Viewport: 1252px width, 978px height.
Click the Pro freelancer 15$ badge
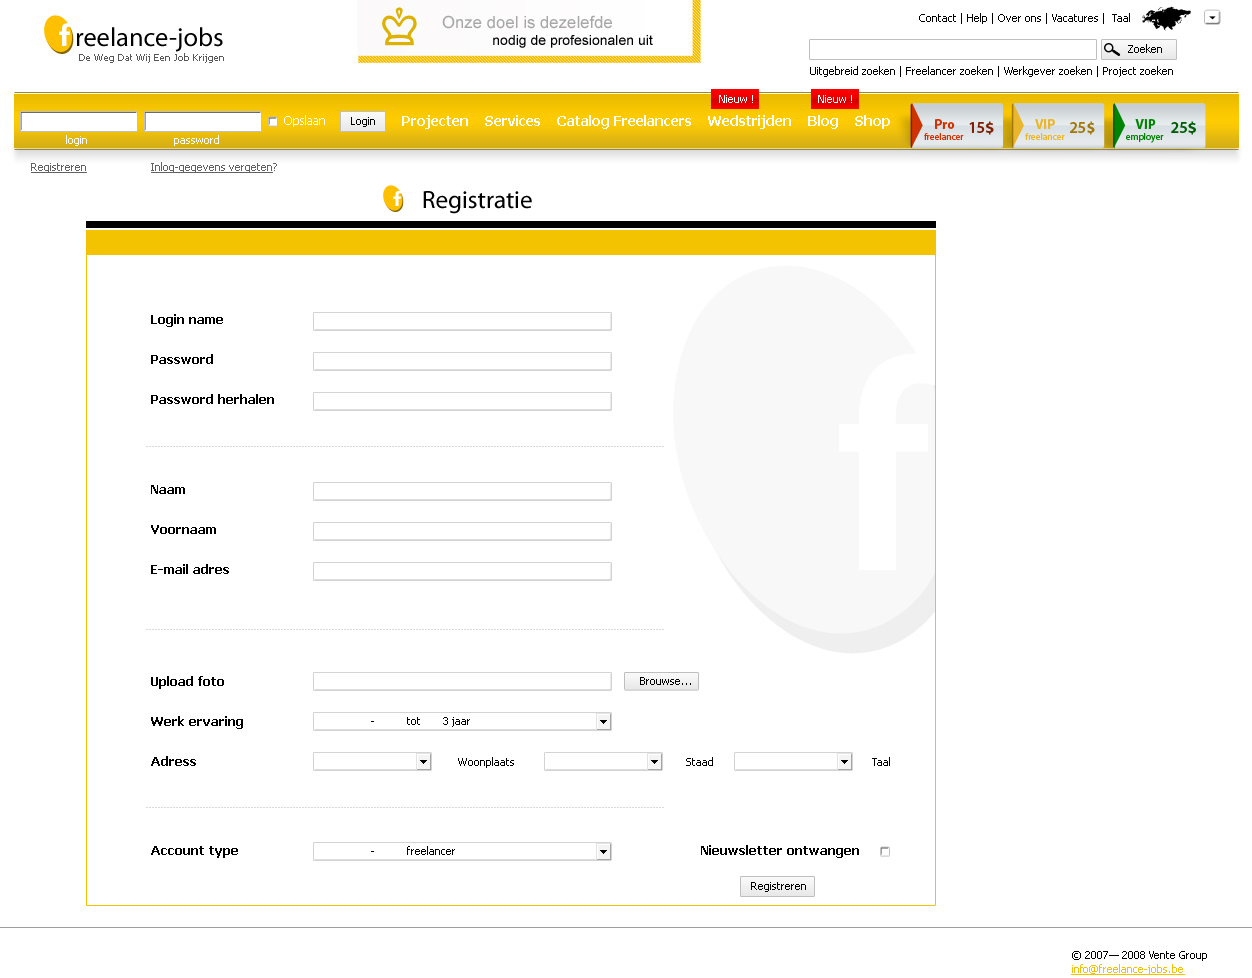[957, 127]
